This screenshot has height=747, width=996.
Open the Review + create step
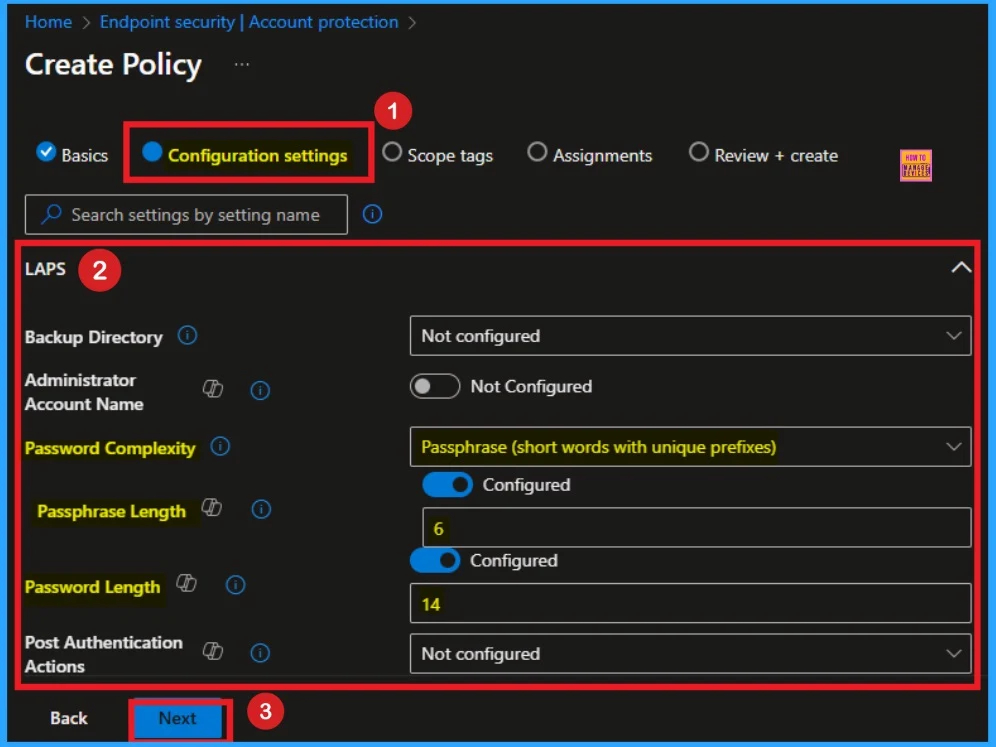click(x=764, y=154)
